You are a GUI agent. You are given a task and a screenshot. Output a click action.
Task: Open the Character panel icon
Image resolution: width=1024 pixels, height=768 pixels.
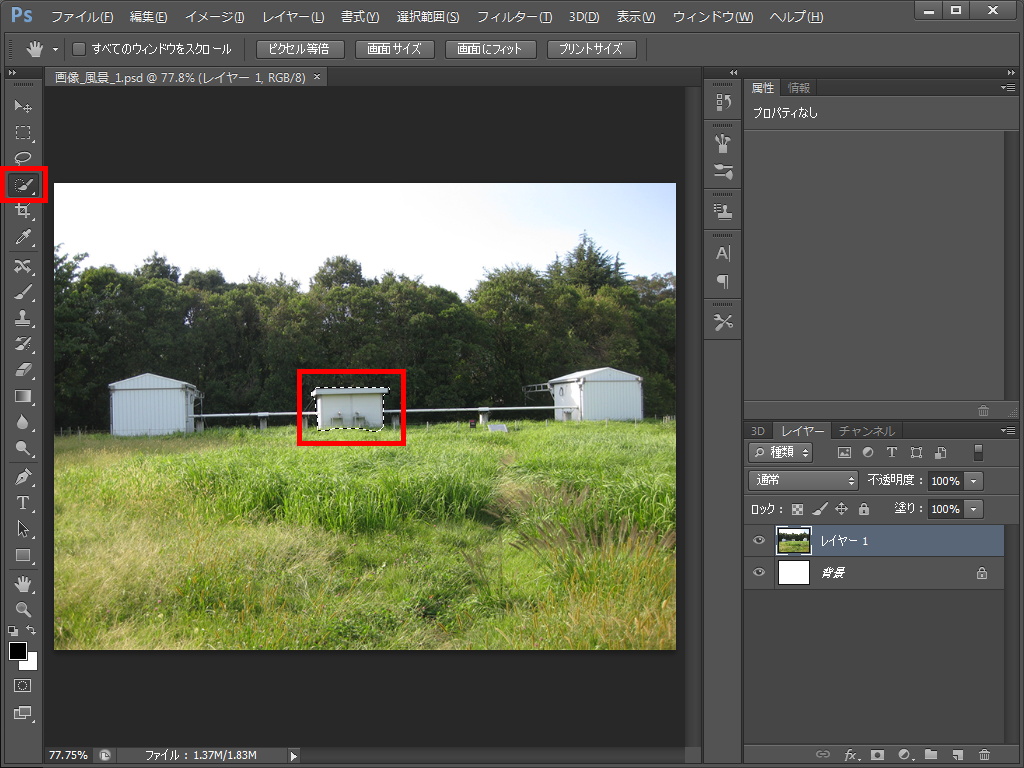[723, 253]
